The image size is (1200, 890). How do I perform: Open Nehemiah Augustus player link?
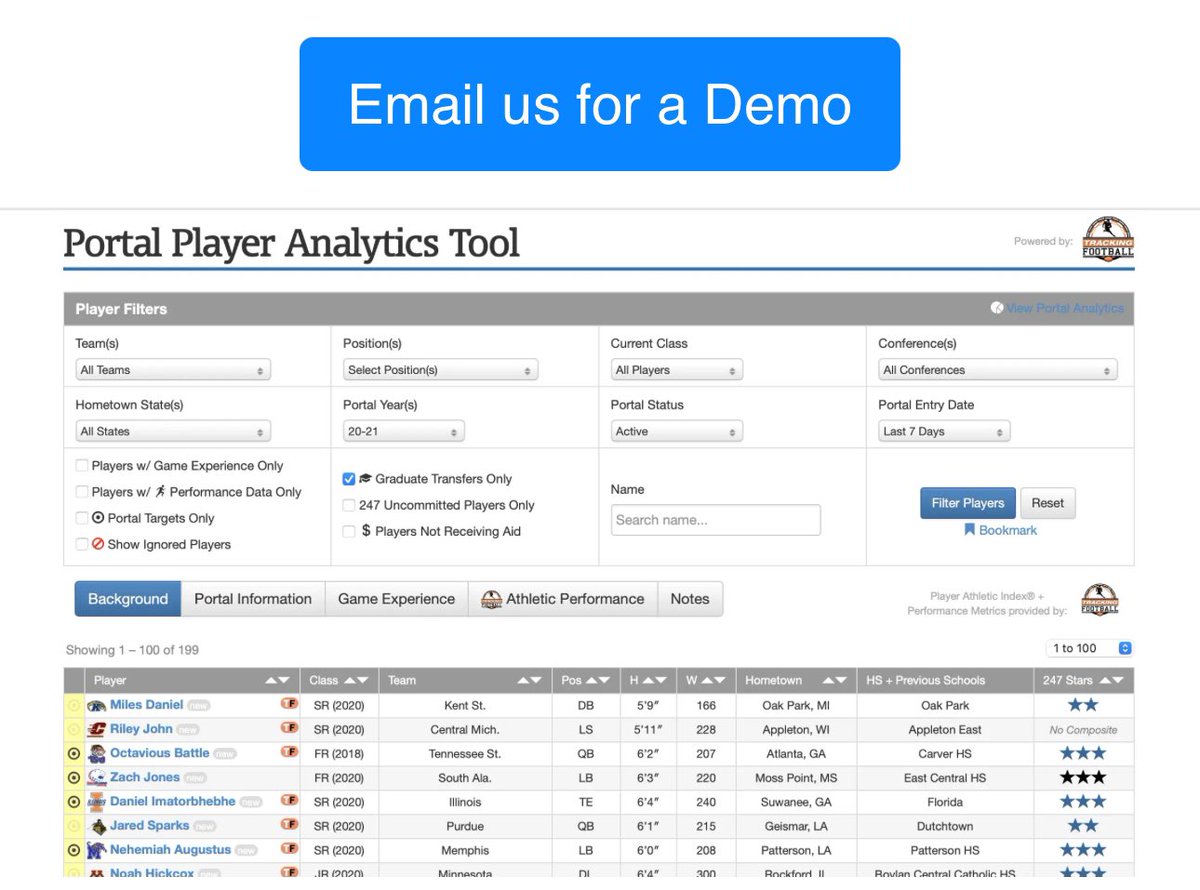point(170,849)
